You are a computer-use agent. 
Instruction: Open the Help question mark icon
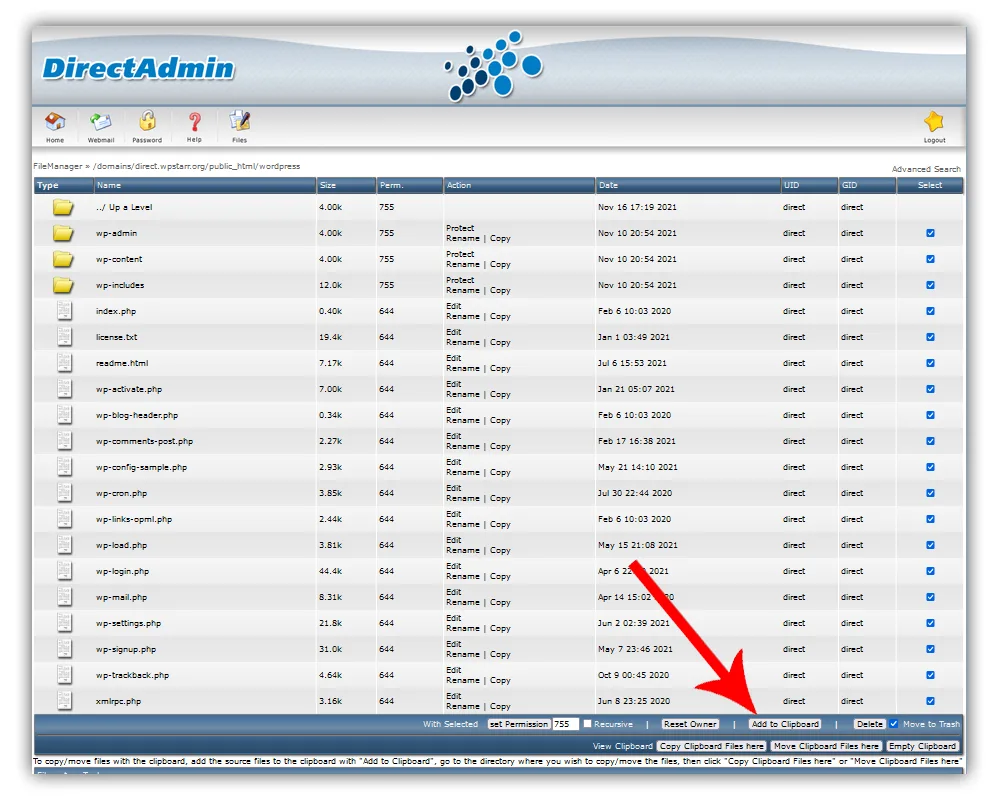coord(195,121)
